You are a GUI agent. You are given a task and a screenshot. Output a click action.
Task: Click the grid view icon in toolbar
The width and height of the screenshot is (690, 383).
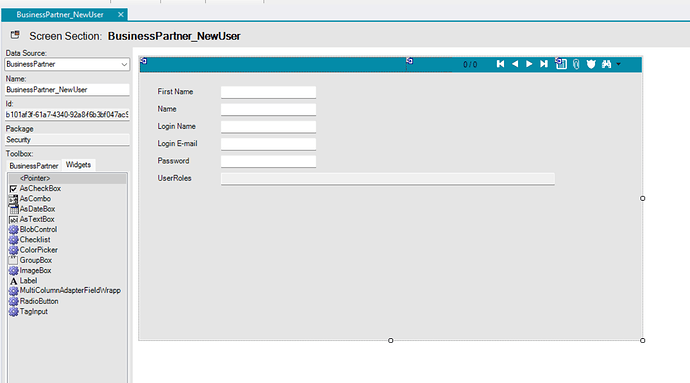(561, 64)
